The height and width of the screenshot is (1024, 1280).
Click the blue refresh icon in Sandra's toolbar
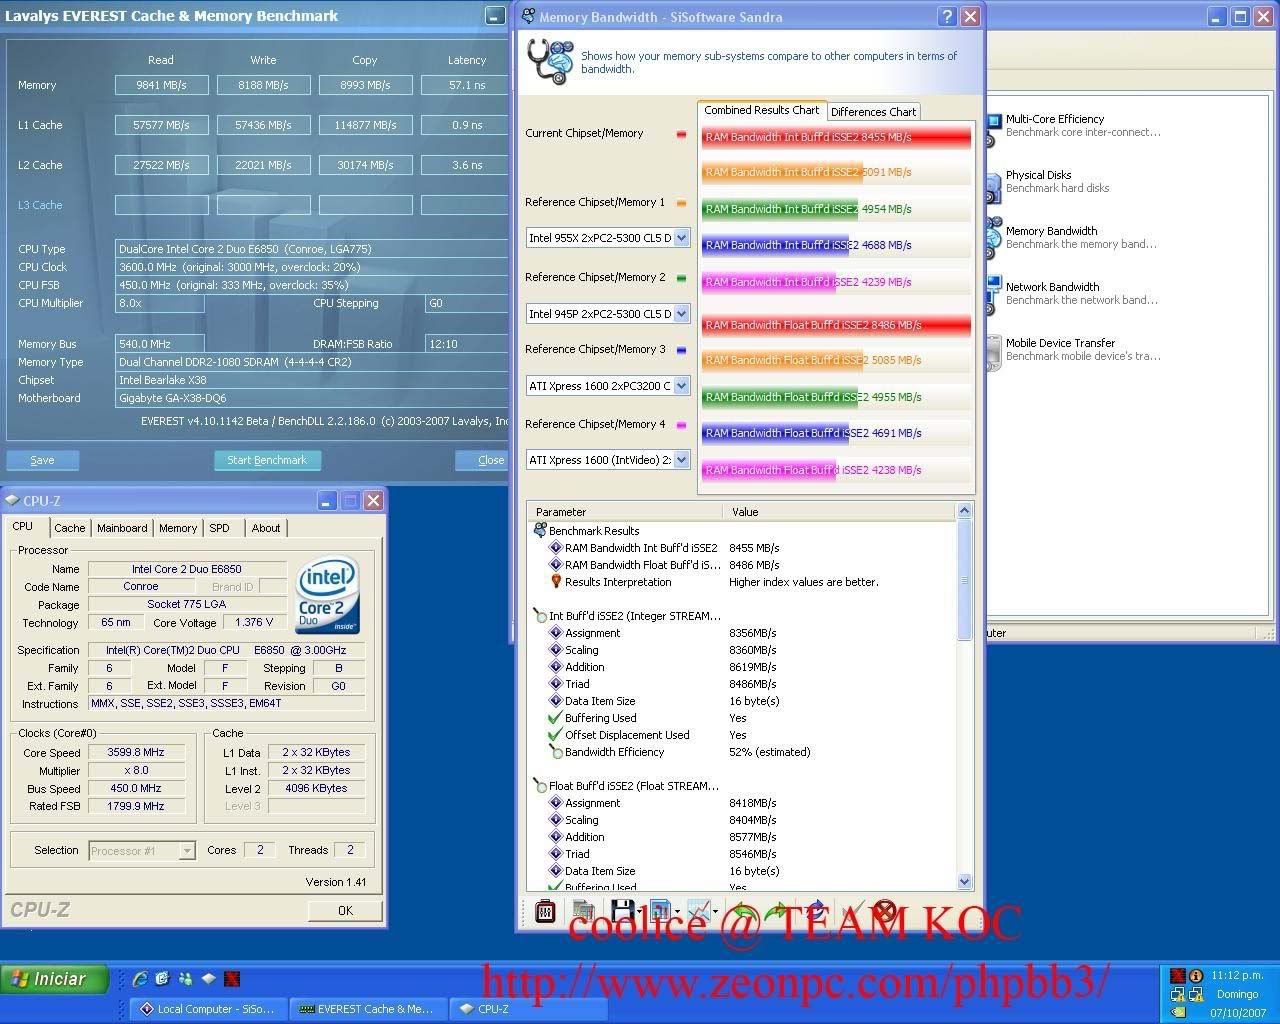coord(815,911)
